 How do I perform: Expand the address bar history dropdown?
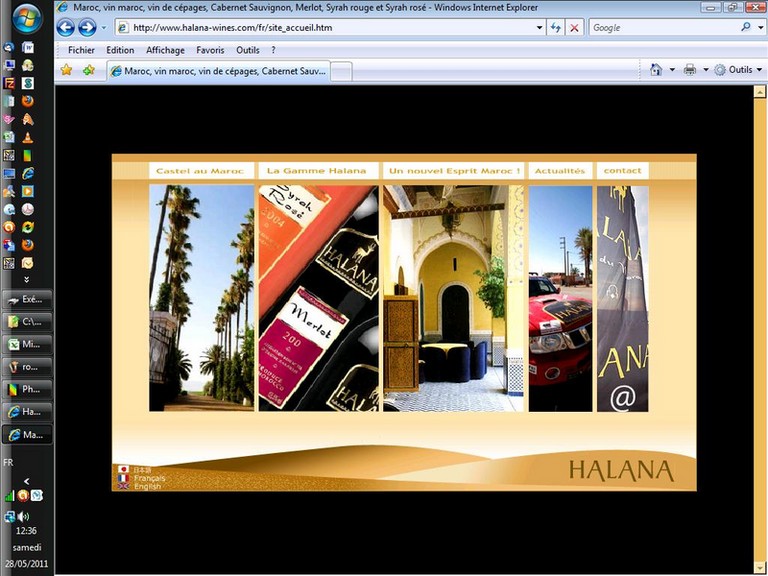tap(540, 28)
